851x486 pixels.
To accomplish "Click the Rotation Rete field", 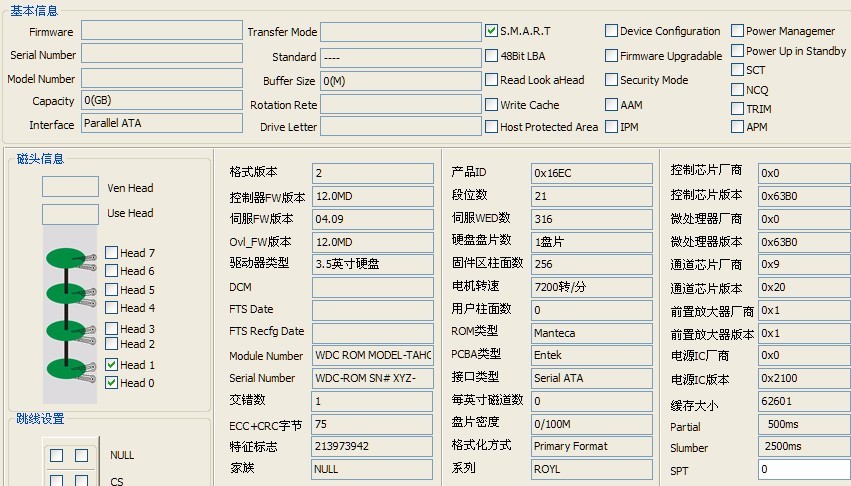I will click(401, 104).
